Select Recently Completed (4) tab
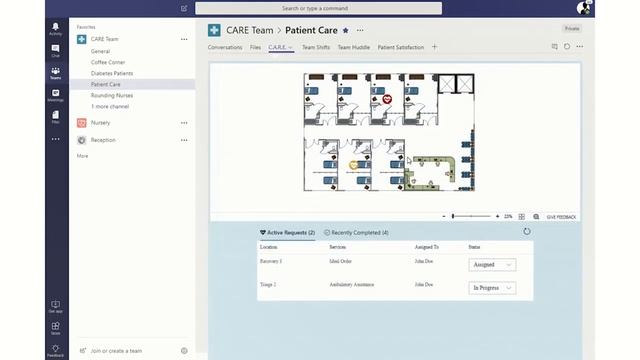This screenshot has height=360, width=640. (x=356, y=233)
